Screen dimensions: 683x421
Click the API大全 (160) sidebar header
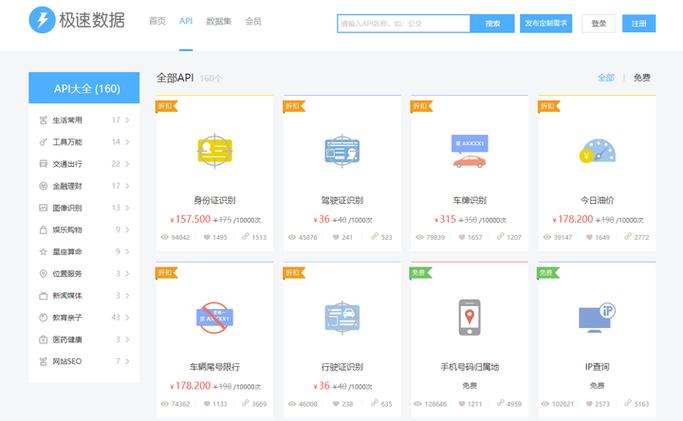[84, 88]
